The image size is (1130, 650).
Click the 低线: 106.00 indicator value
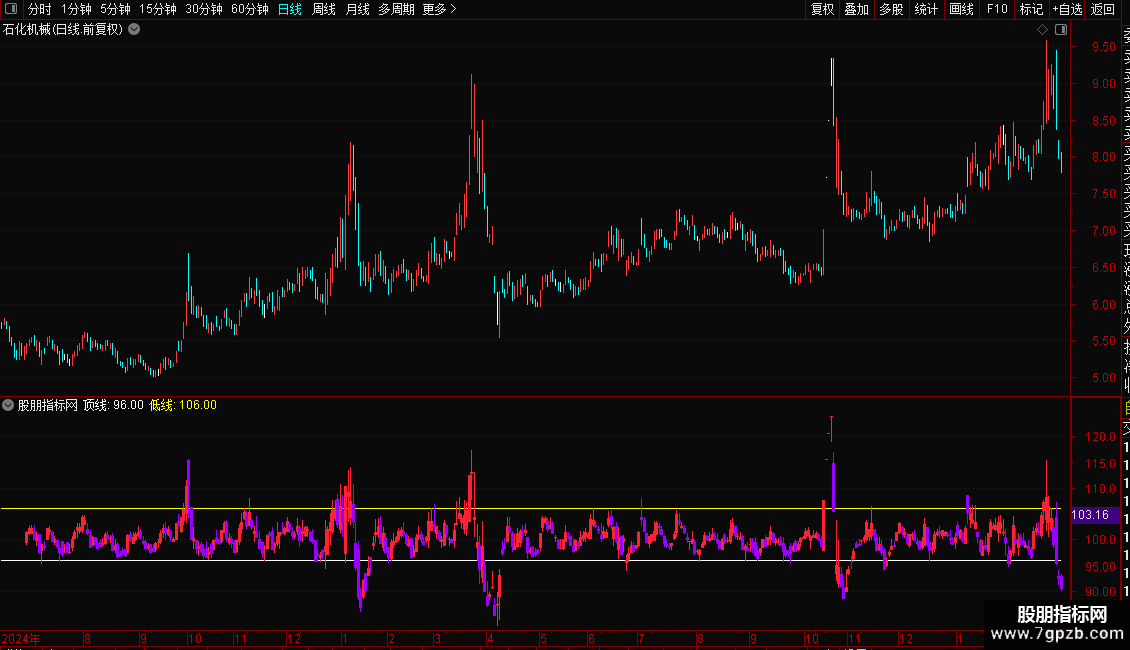[182, 405]
